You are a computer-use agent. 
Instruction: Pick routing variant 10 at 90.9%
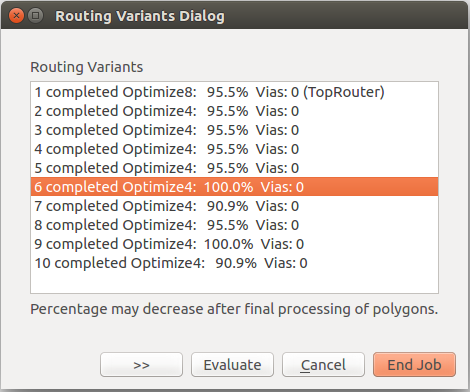pos(234,263)
